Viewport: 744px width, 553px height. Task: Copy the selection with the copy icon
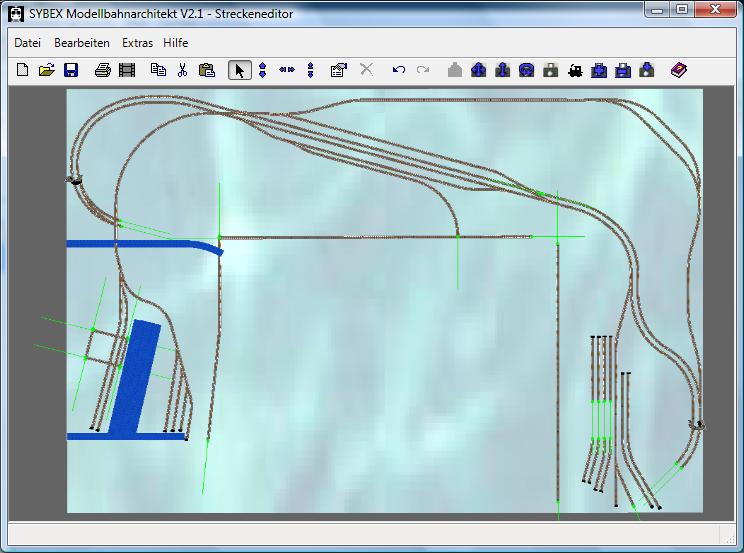point(158,70)
